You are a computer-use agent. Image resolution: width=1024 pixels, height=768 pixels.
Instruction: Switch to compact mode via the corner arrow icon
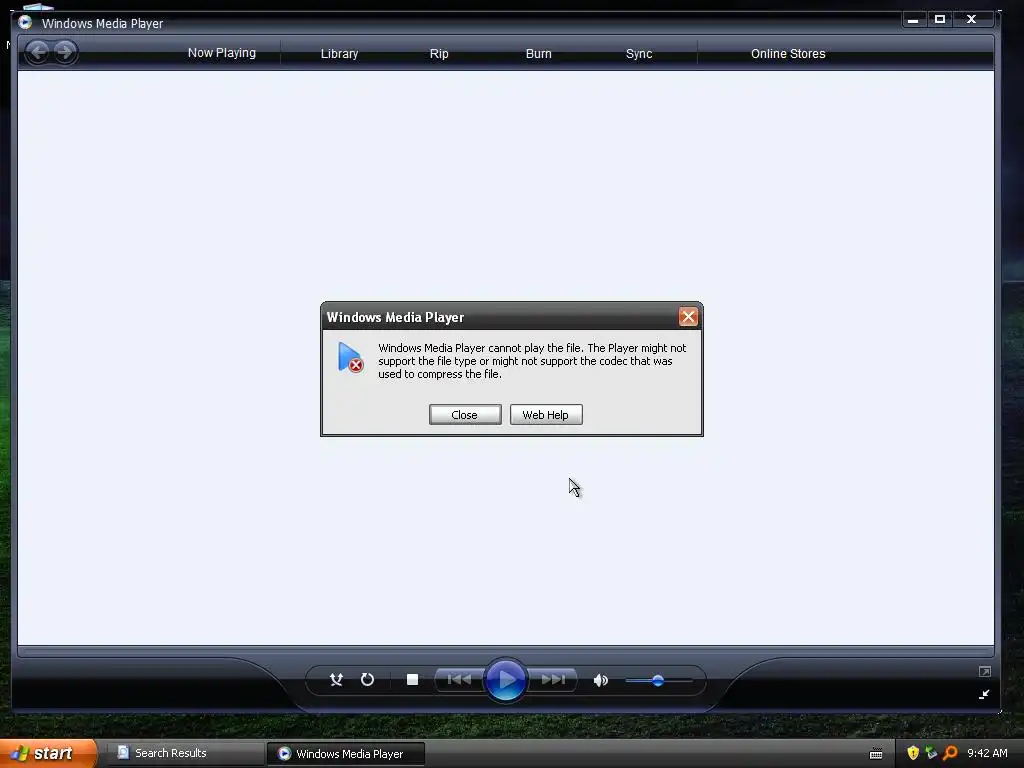984,694
